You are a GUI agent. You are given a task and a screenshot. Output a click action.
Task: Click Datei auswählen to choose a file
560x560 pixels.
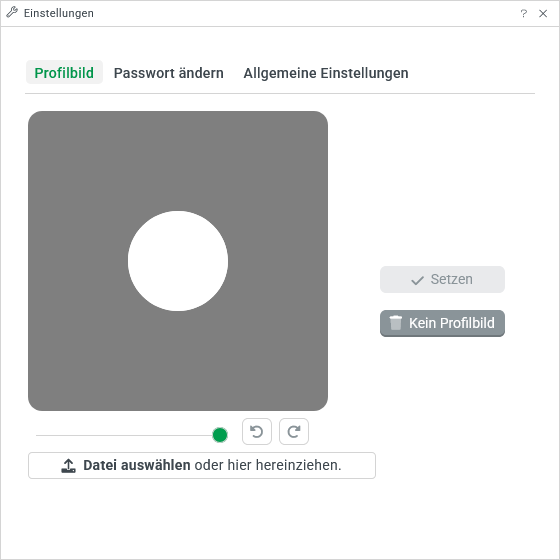coord(136,465)
